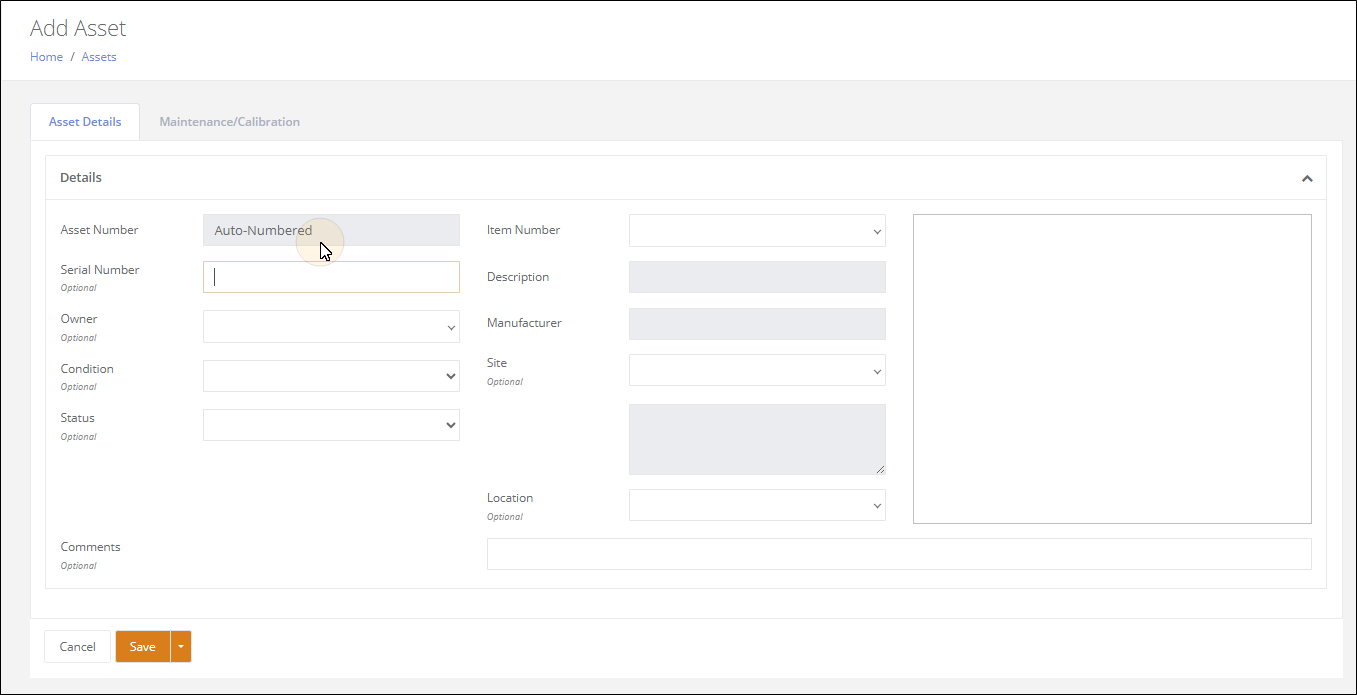This screenshot has height=695, width=1357.
Task: Open the Condition dropdown
Action: click(331, 376)
